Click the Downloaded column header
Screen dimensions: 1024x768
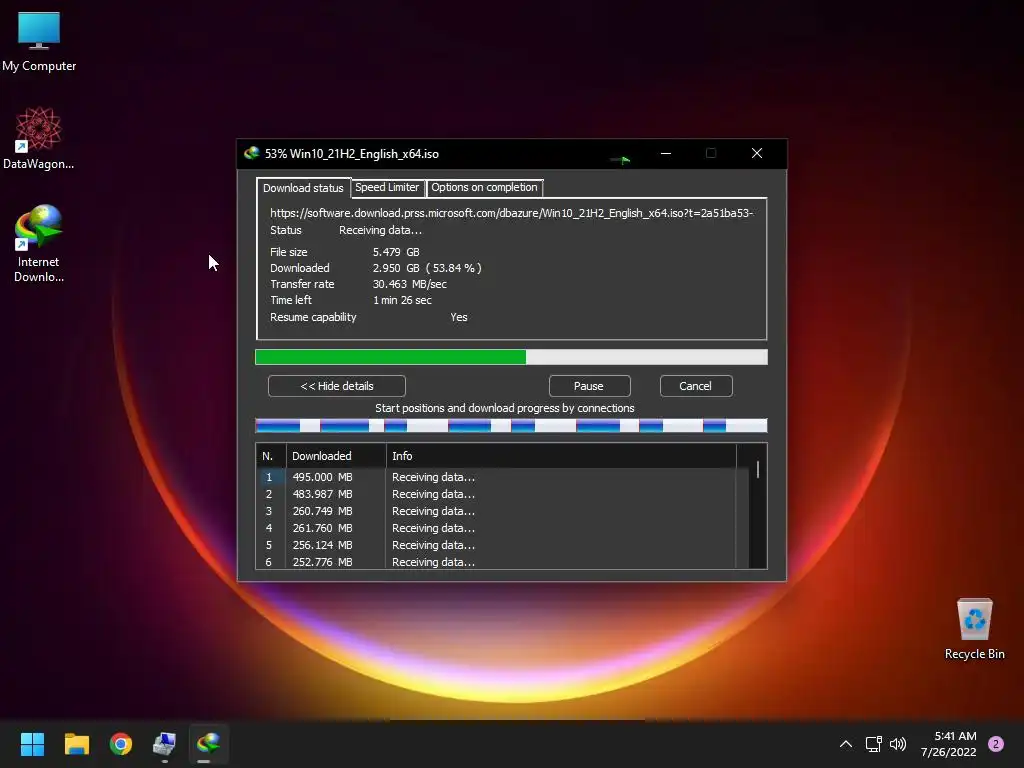[x=336, y=456]
